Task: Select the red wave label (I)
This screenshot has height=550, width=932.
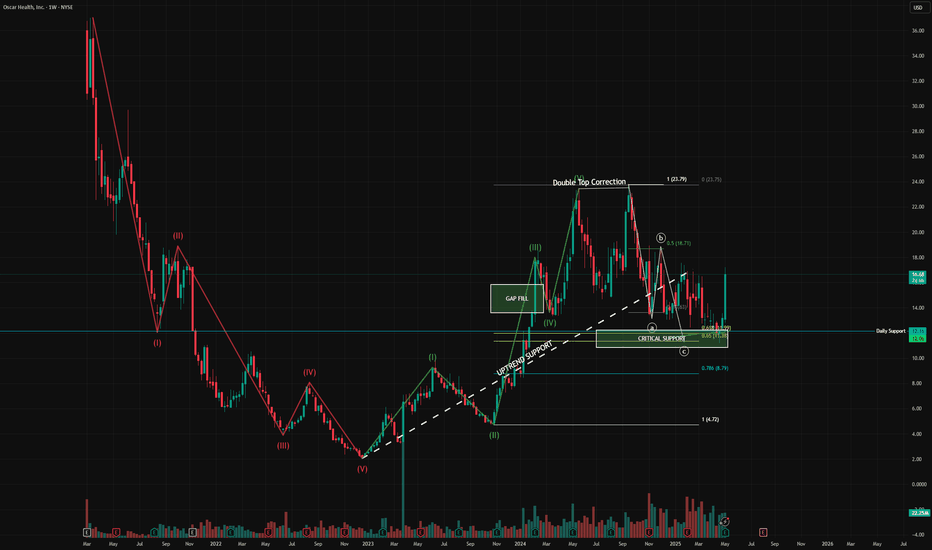Action: coord(157,343)
